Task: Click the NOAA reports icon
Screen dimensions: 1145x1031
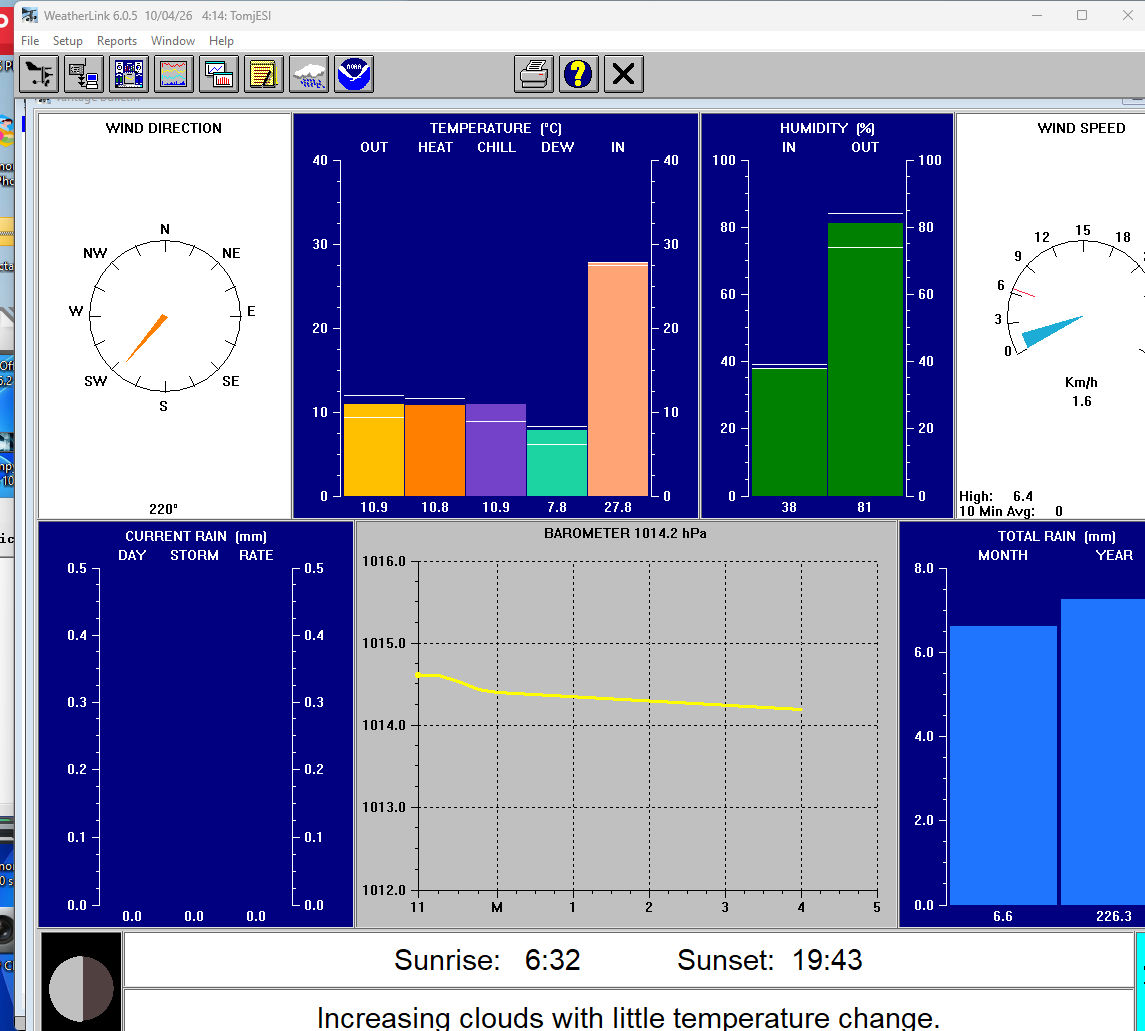Action: click(x=354, y=74)
